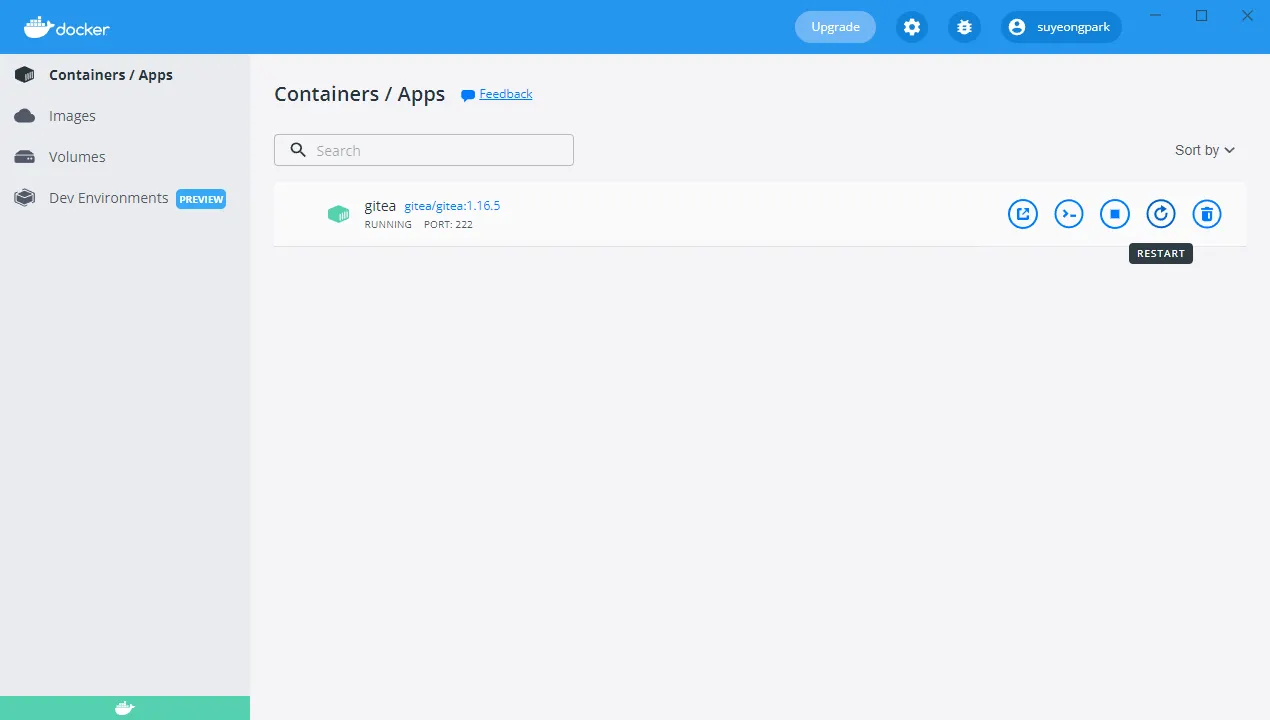The width and height of the screenshot is (1270, 720).
Task: Restart the gitea container
Action: click(x=1161, y=214)
